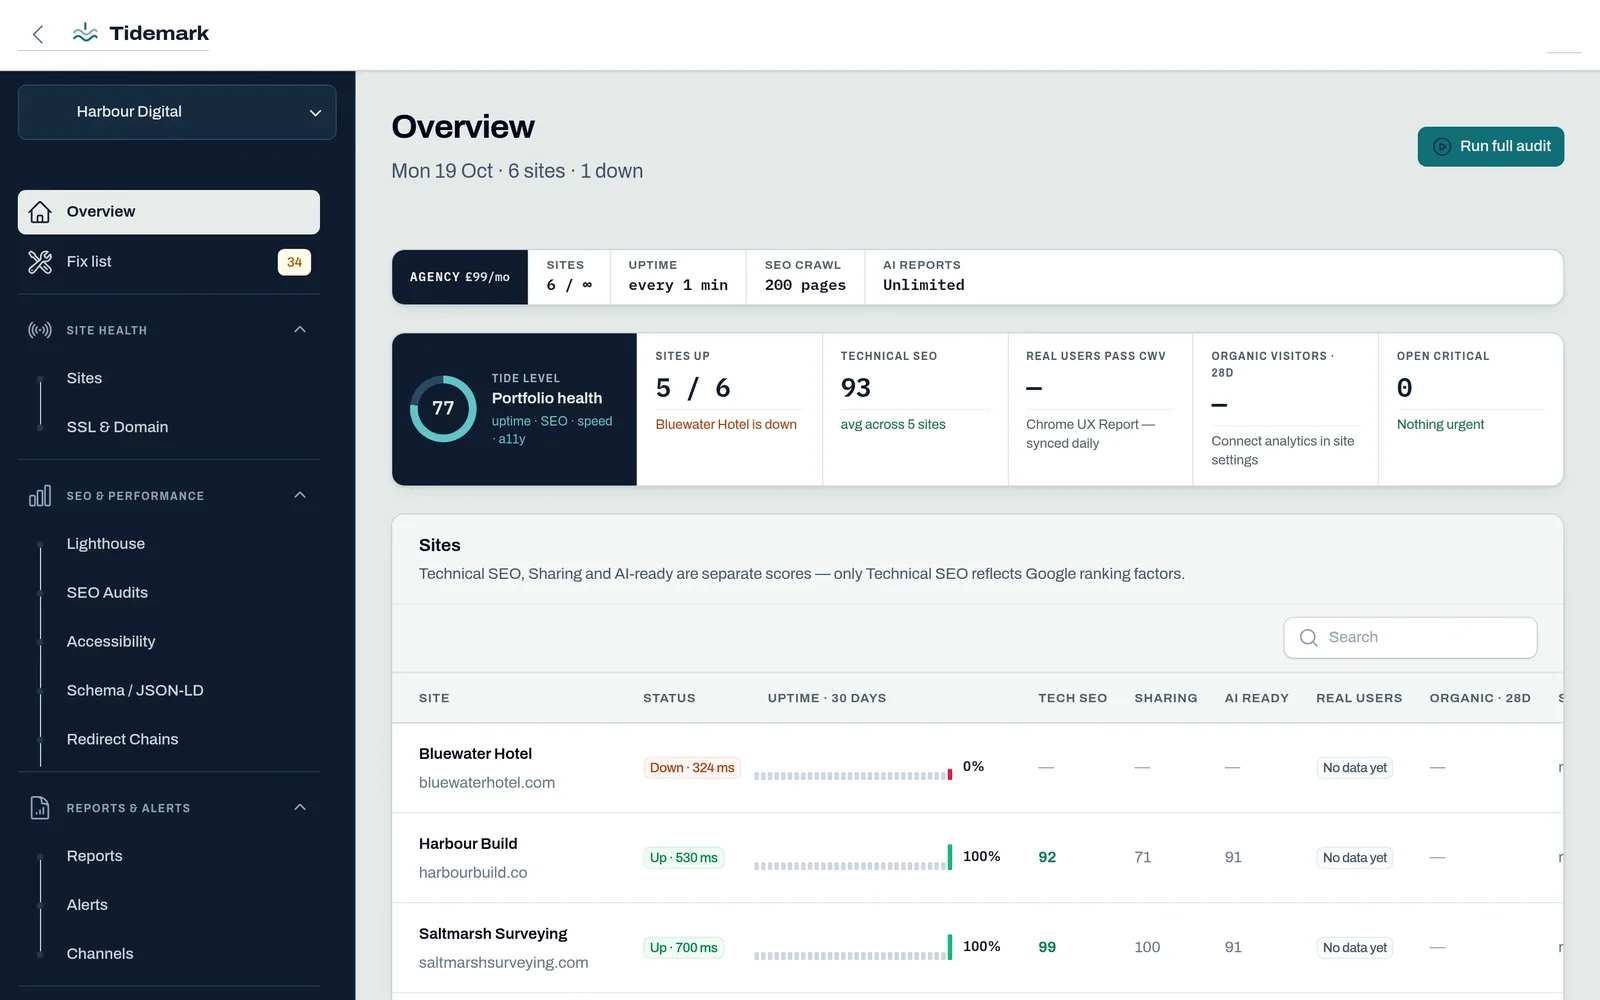Click Bluewater Hotel uptime bar

[853, 775]
